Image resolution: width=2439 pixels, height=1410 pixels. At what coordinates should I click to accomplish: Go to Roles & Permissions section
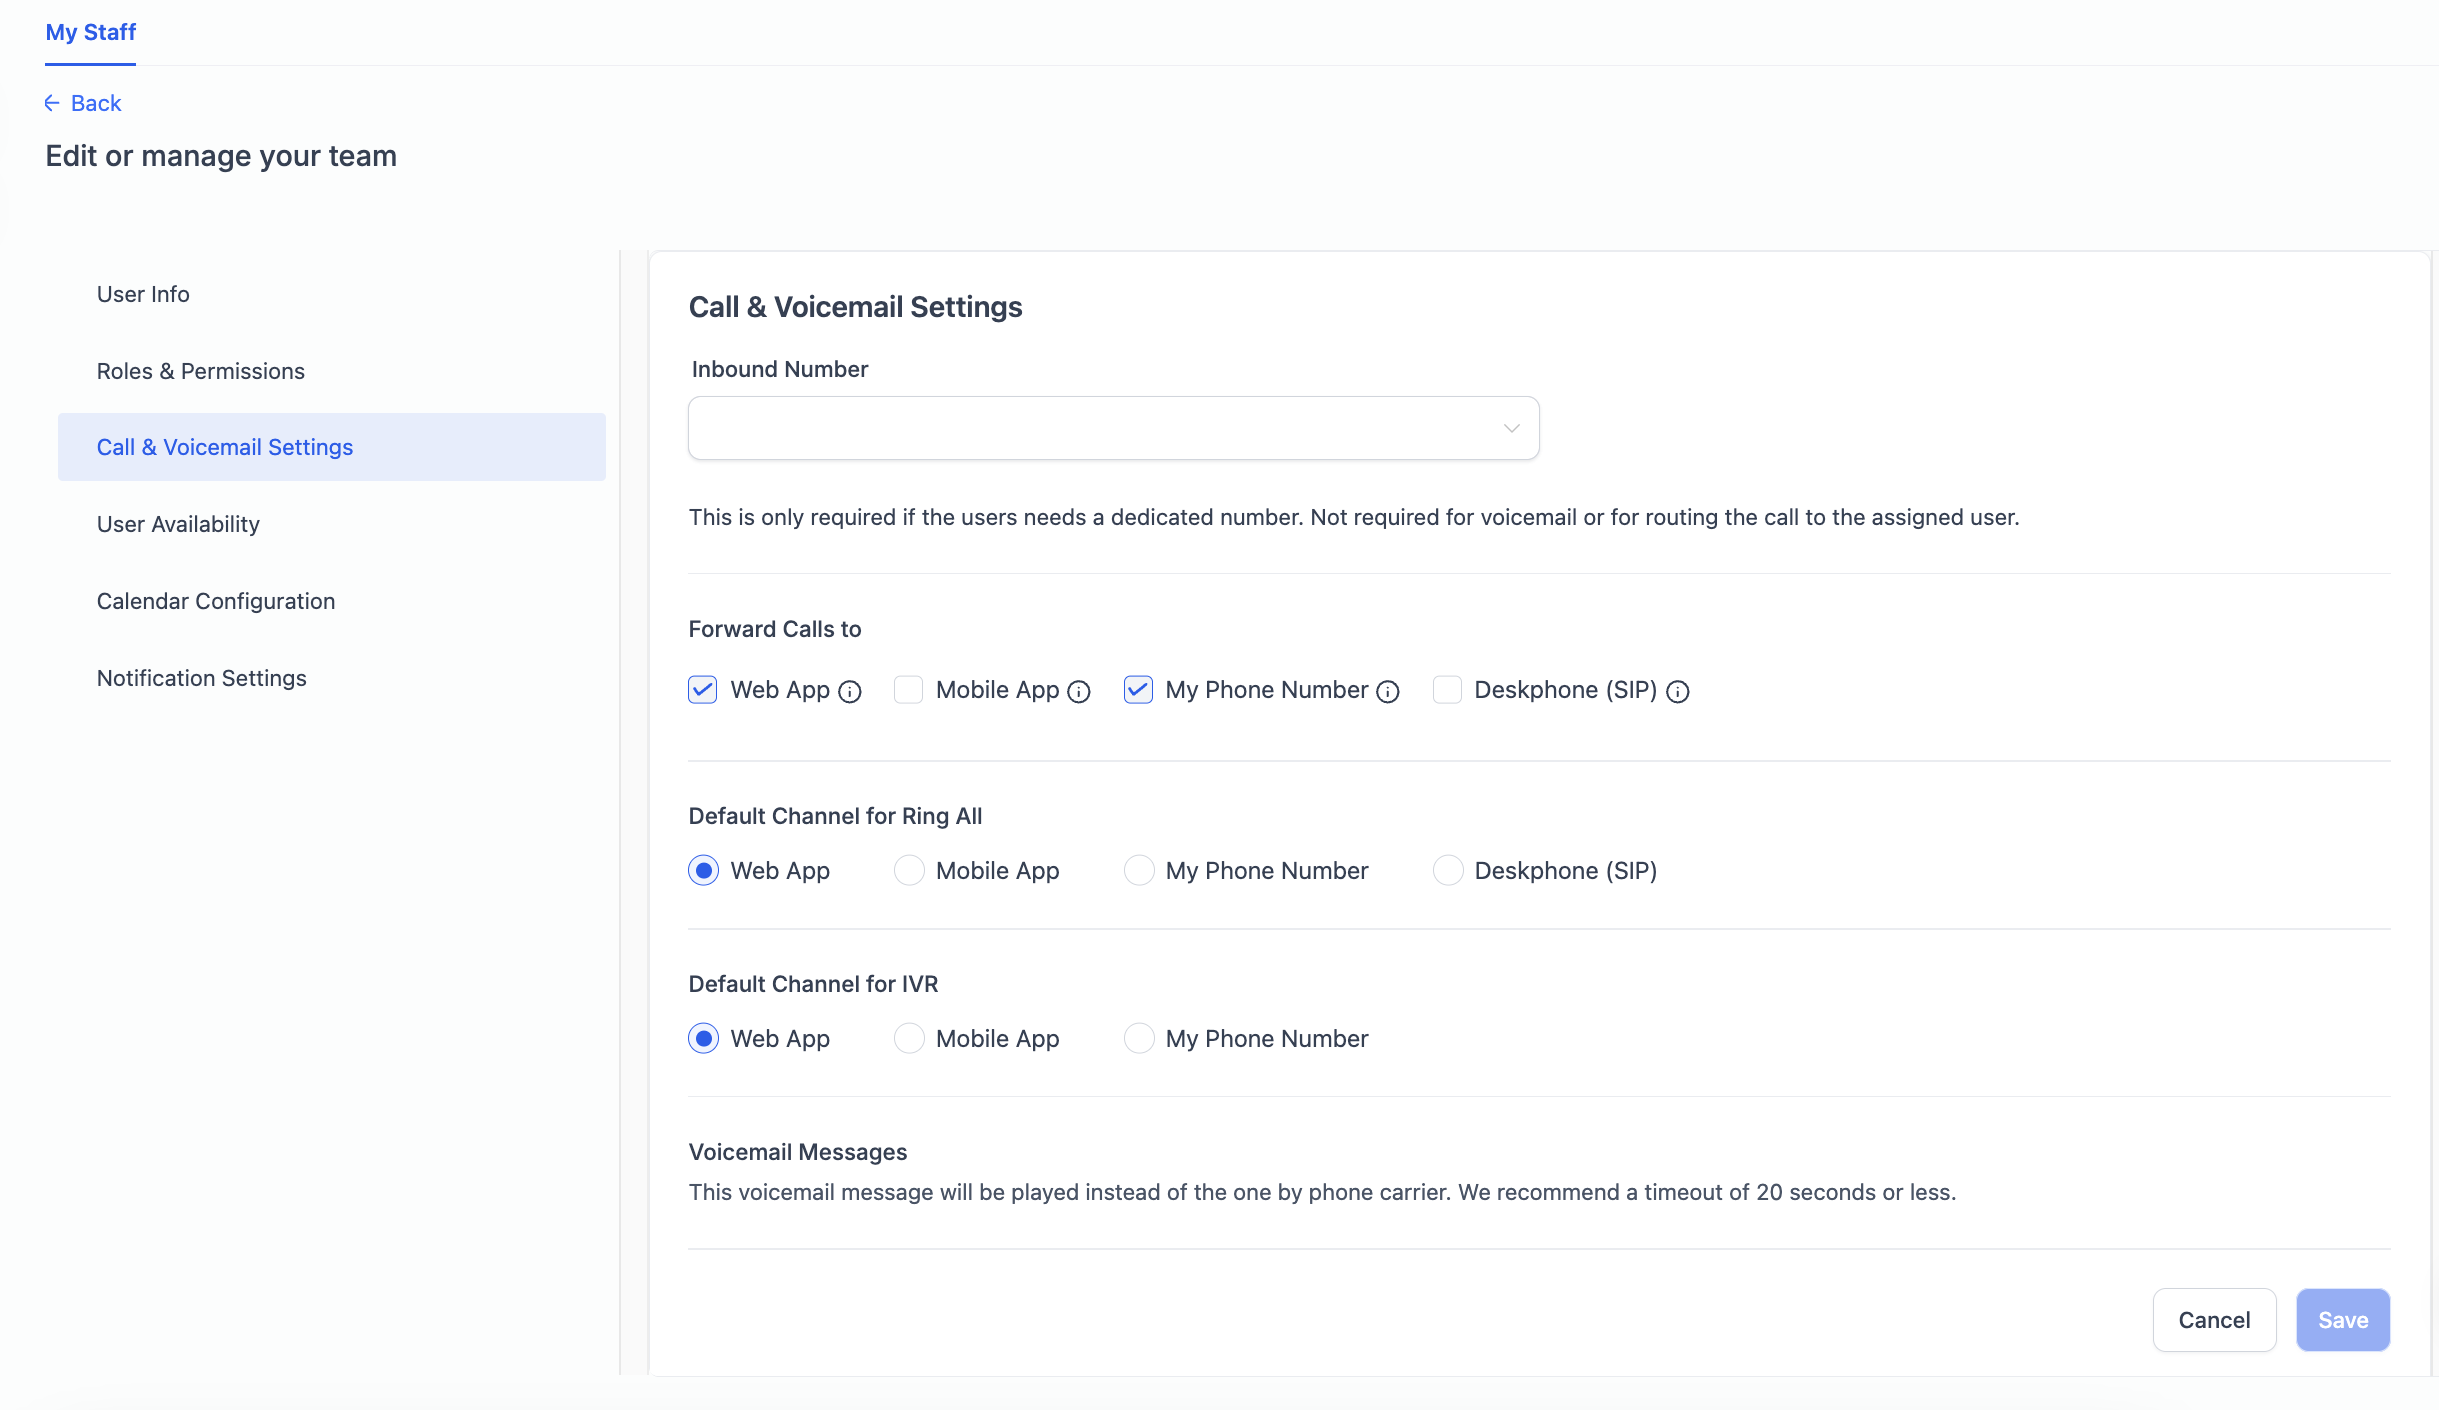200,371
